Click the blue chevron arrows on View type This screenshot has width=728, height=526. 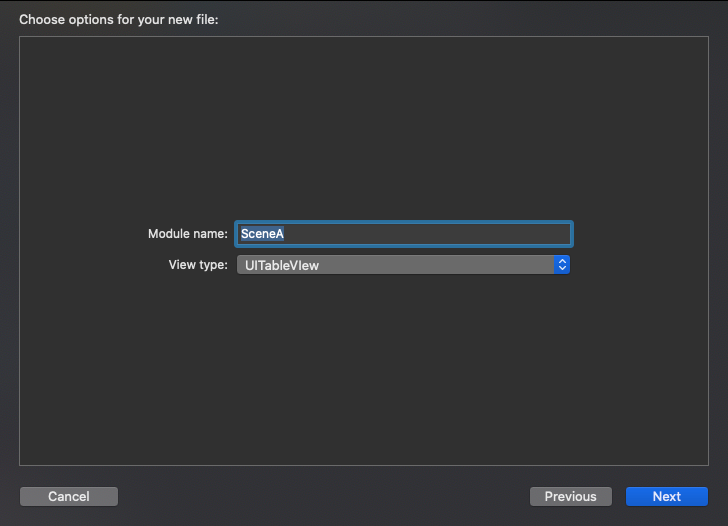click(x=562, y=265)
